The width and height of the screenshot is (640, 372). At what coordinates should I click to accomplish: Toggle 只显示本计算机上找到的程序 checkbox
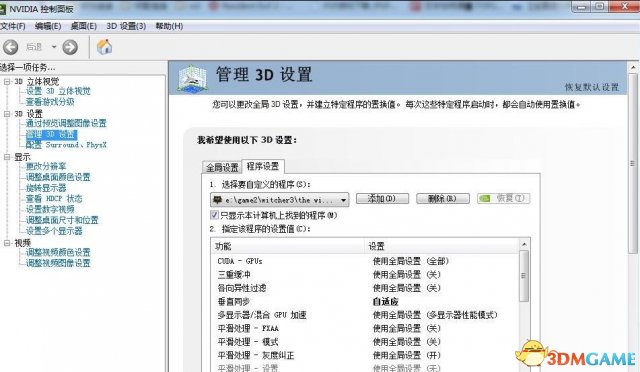[x=214, y=215]
